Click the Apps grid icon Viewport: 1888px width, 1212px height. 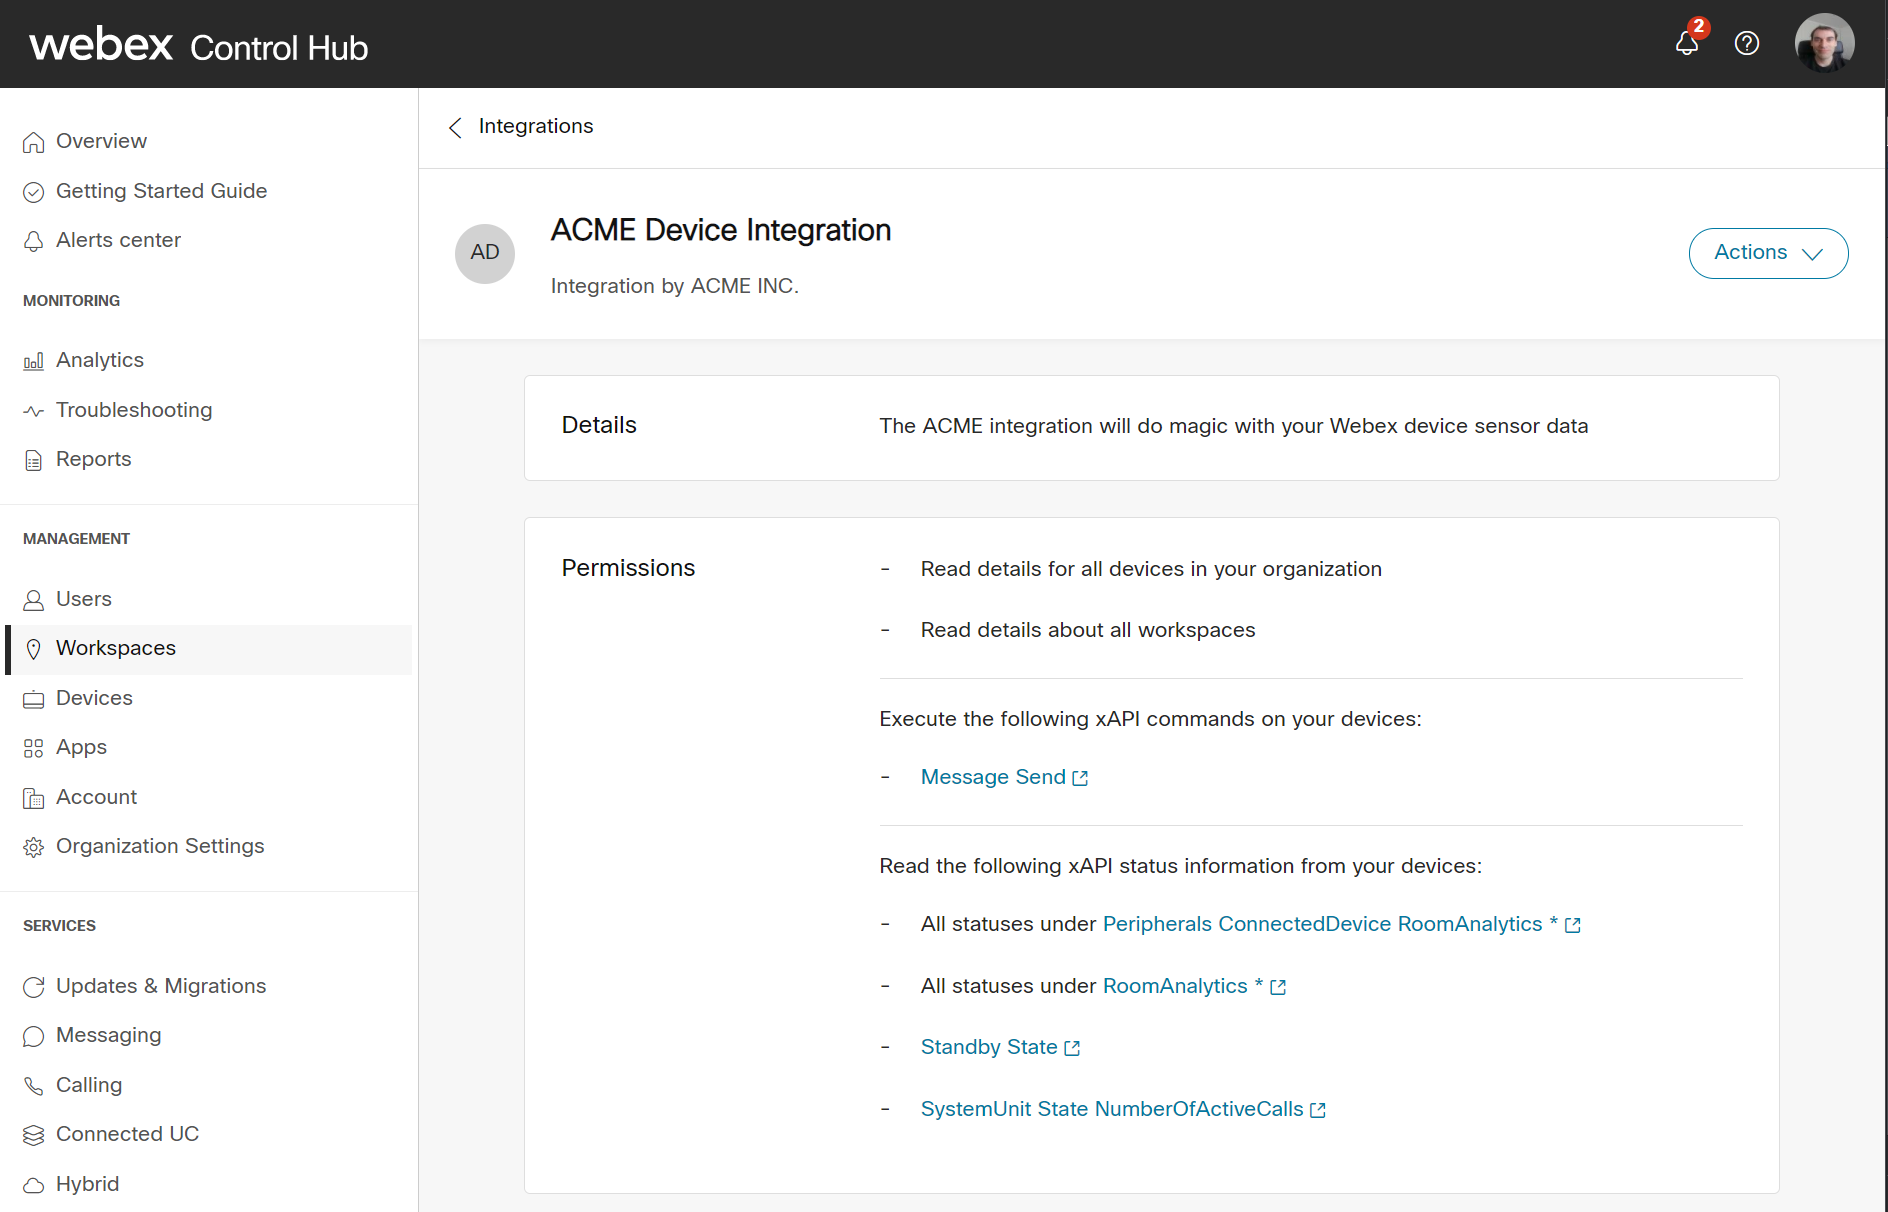[x=34, y=748]
